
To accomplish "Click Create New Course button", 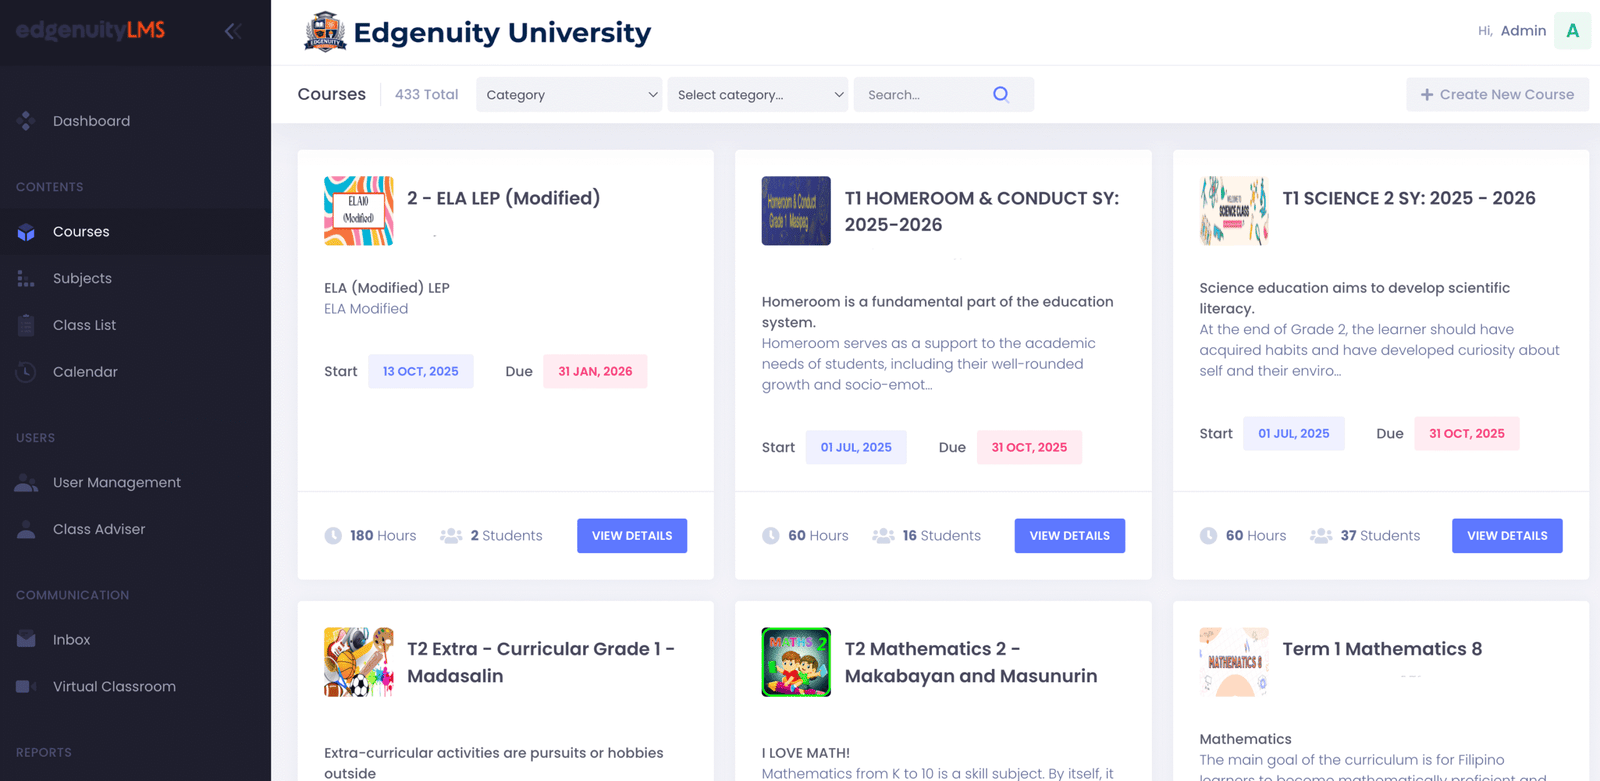I will 1497,95.
